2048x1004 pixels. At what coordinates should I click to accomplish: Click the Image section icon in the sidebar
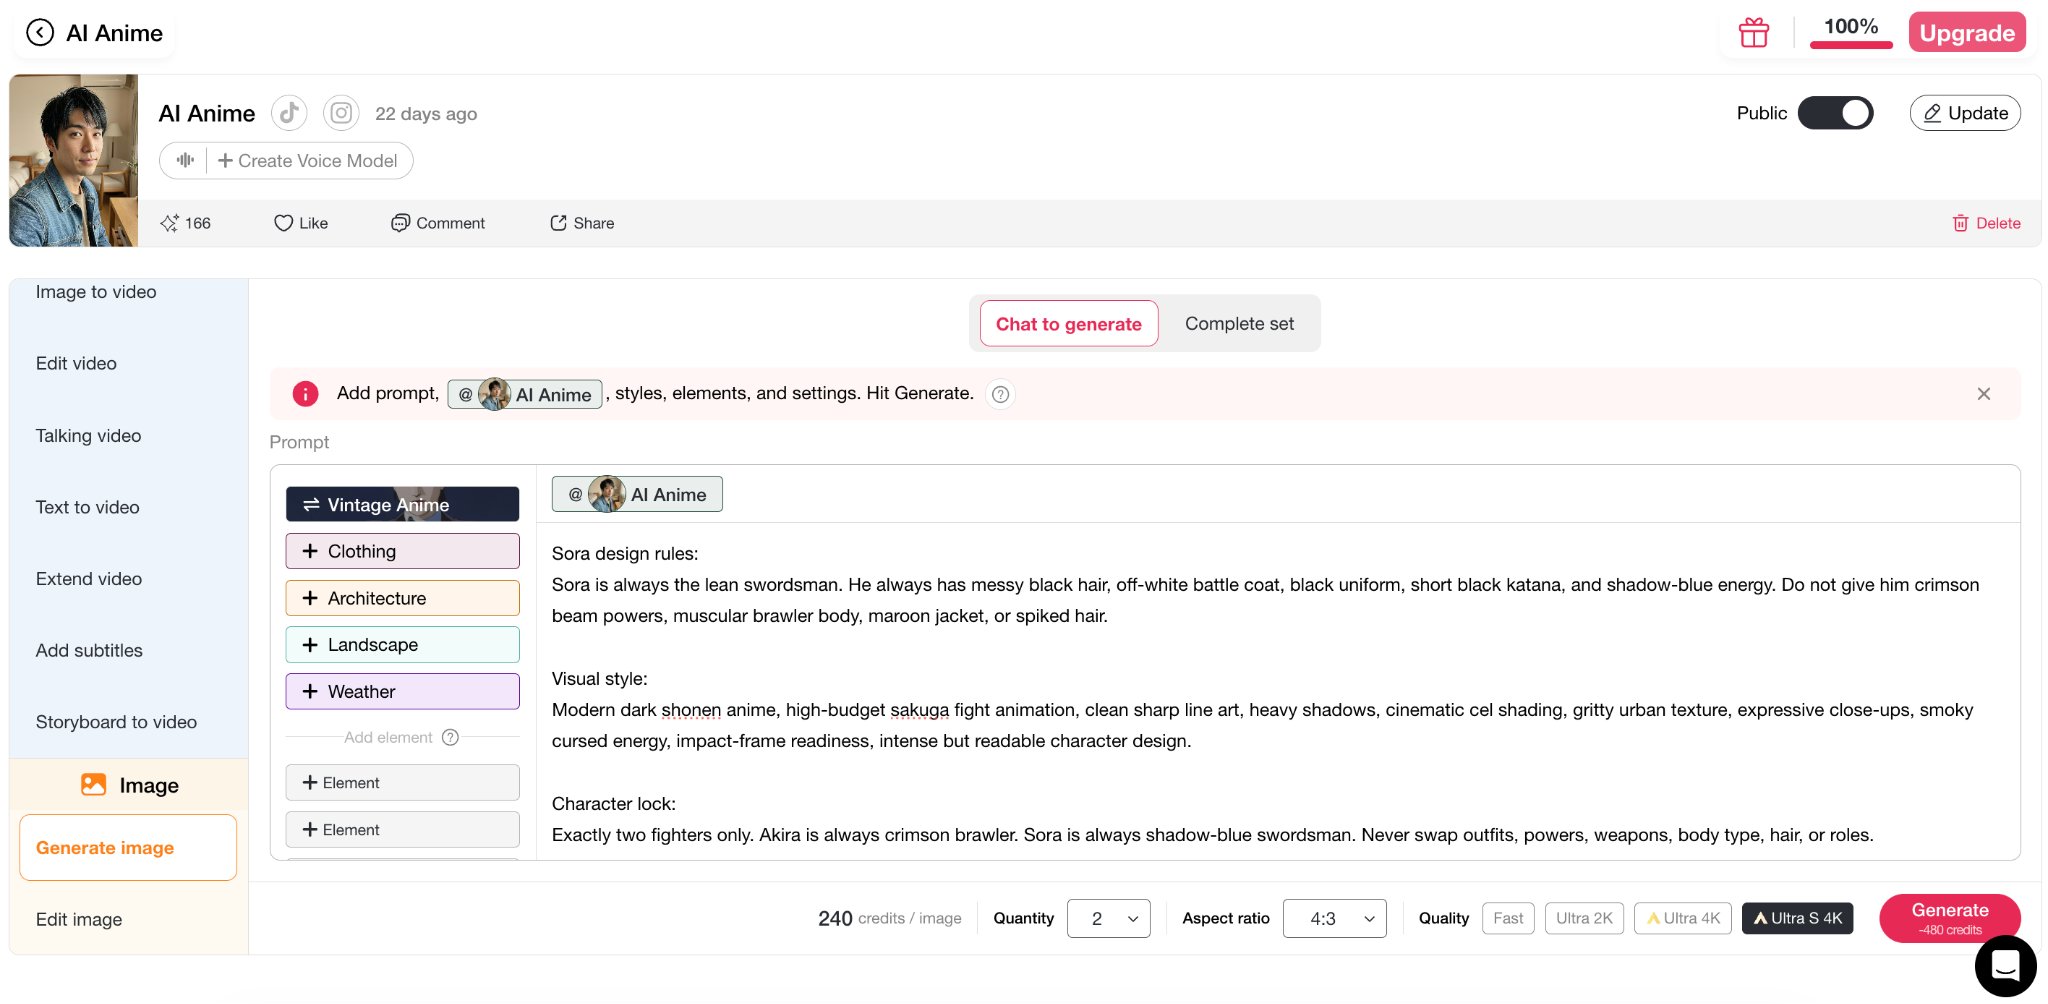(93, 785)
